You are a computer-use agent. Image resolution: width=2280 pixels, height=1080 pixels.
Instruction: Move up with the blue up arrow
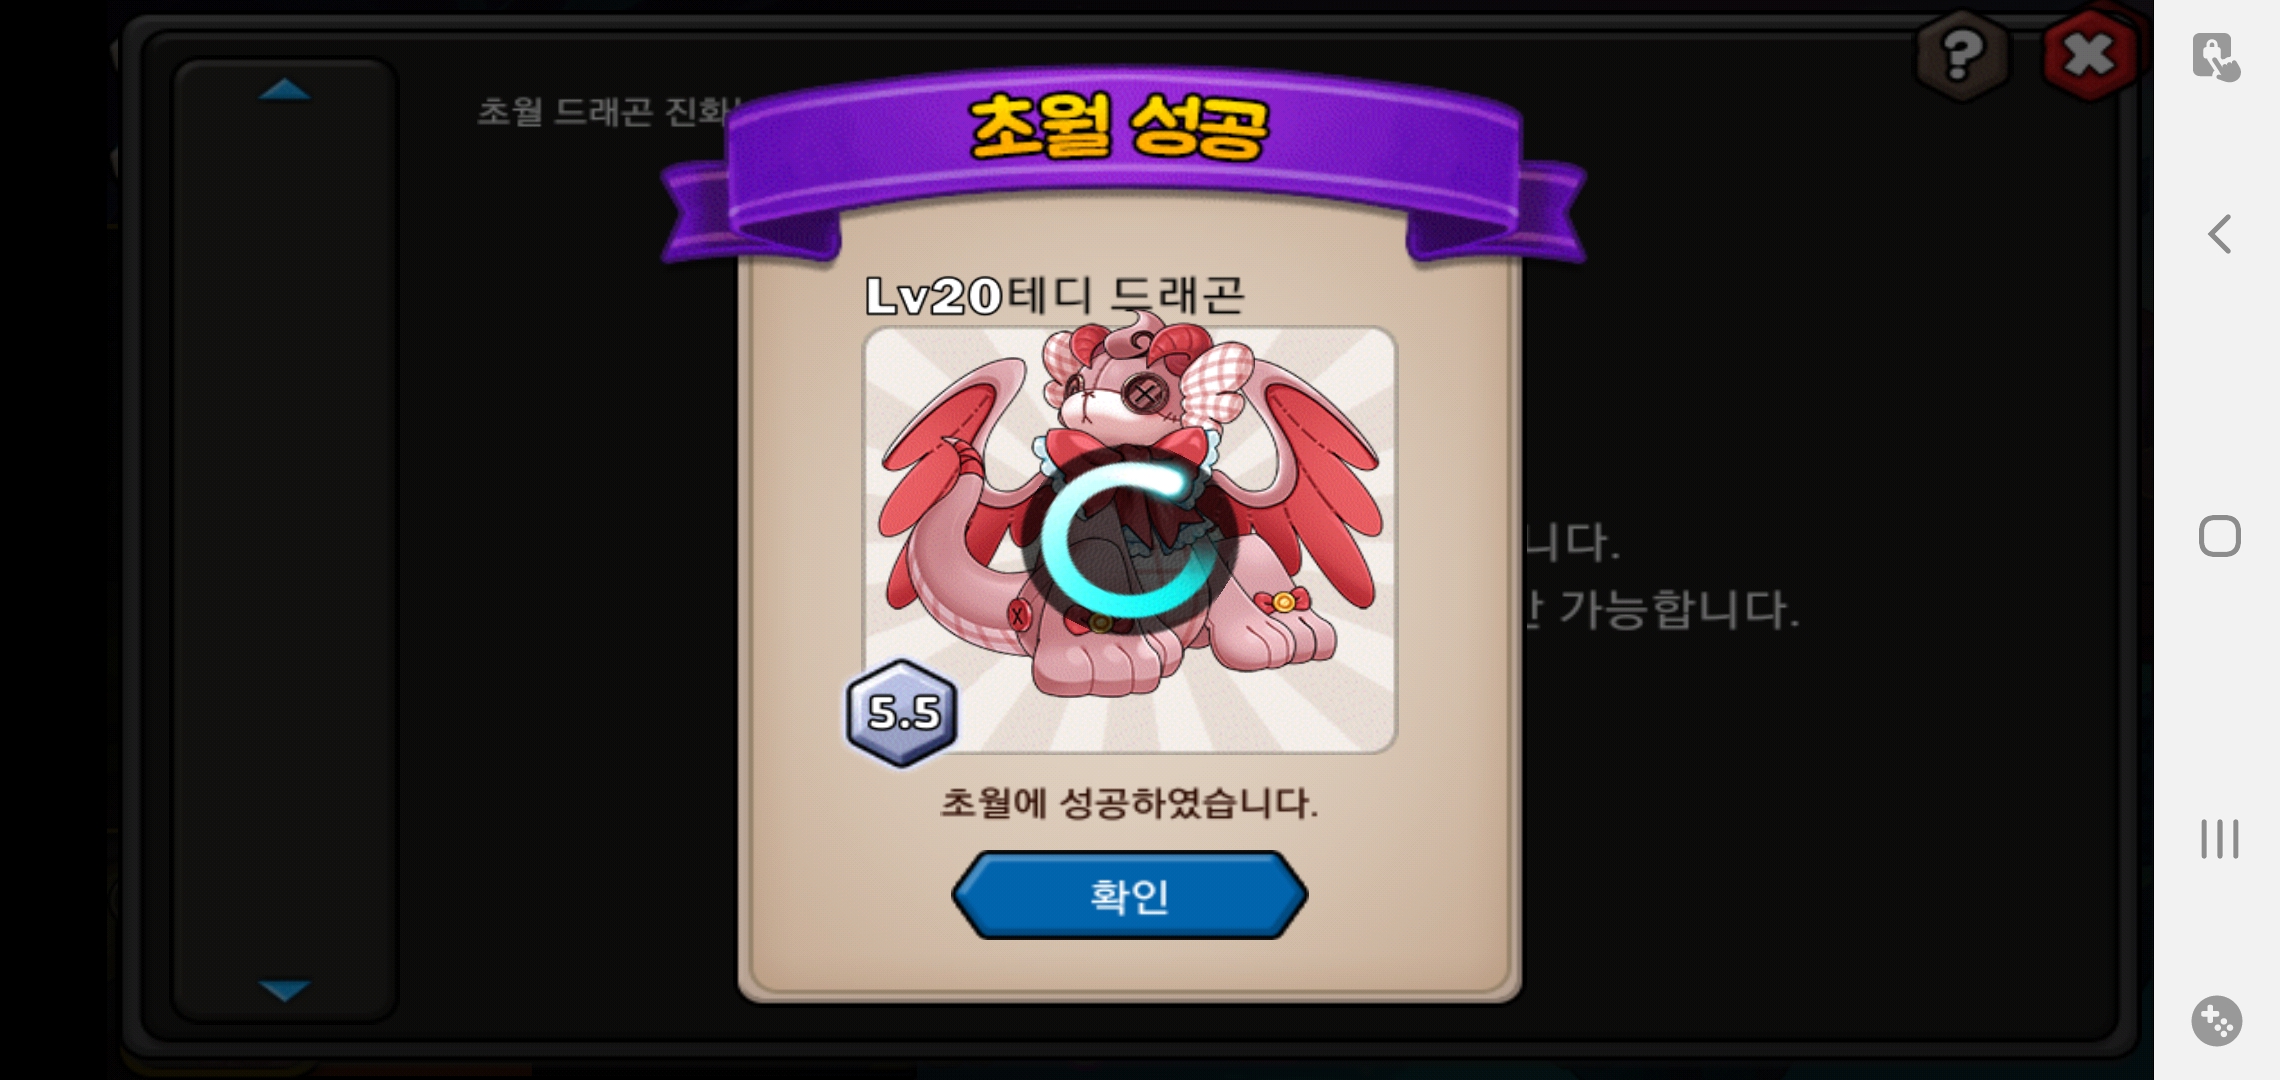285,90
